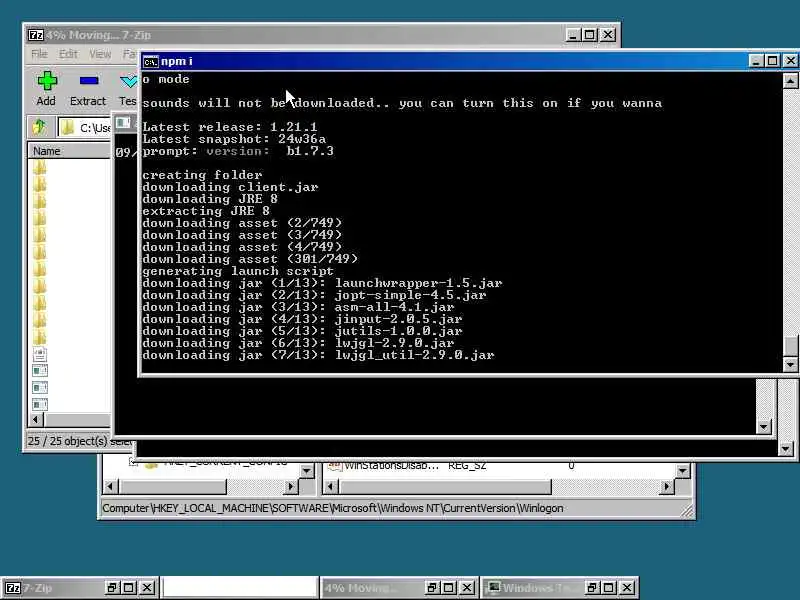This screenshot has height=600, width=800.
Task: Click the REG_SZ type cell in Registry Editor
Action: tap(467, 465)
